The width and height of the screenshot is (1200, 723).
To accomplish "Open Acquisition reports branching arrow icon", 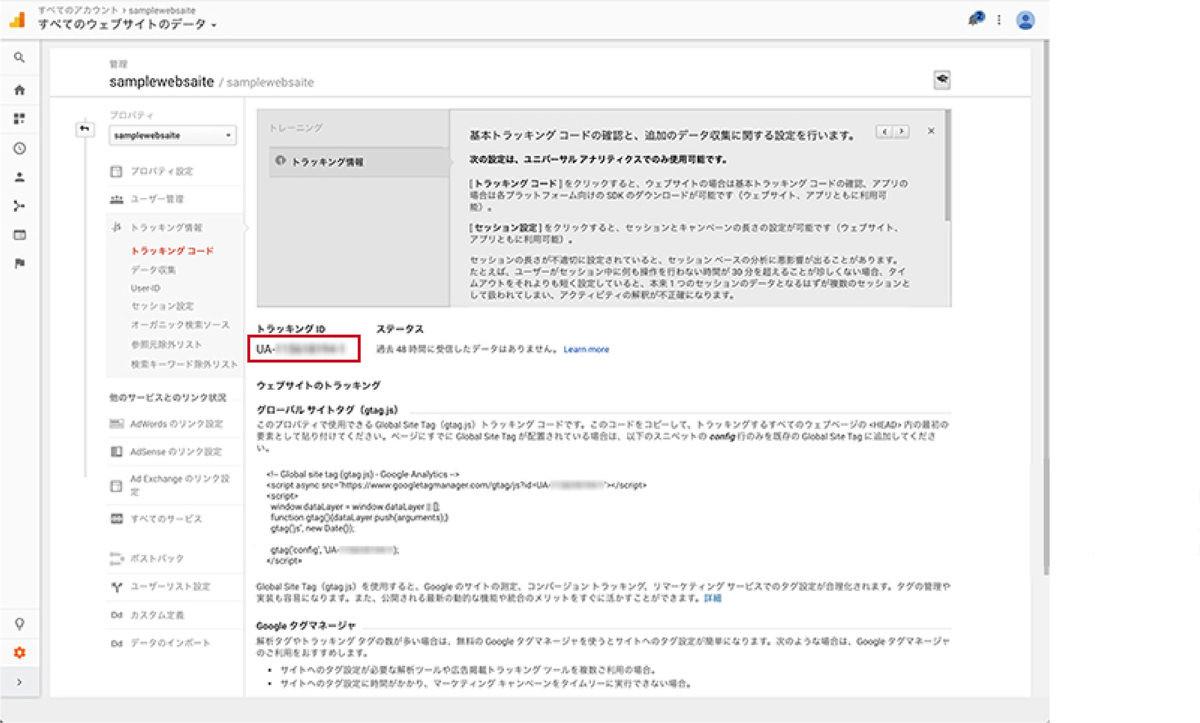I will coord(19,206).
